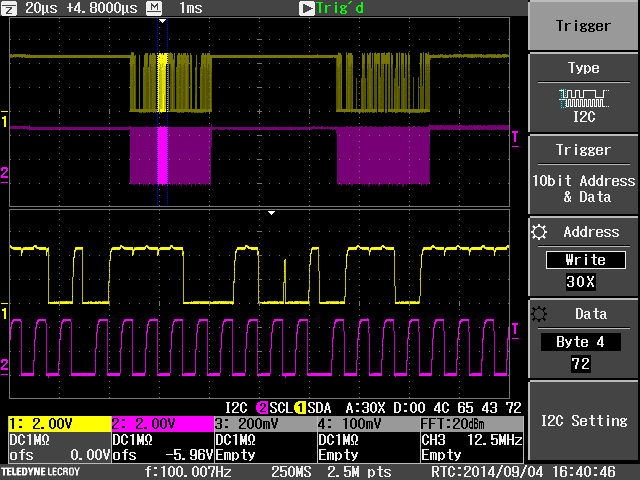Image resolution: width=640 pixels, height=480 pixels.
Task: Click the Data jog dial icon
Action: [540, 314]
